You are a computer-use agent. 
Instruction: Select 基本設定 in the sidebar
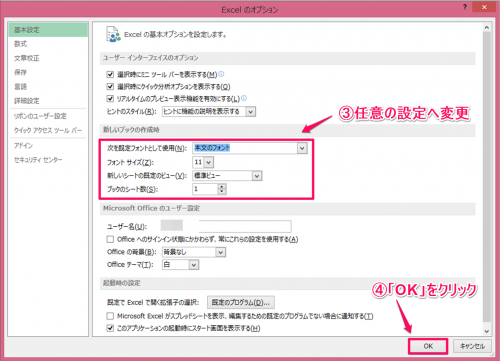(x=48, y=30)
